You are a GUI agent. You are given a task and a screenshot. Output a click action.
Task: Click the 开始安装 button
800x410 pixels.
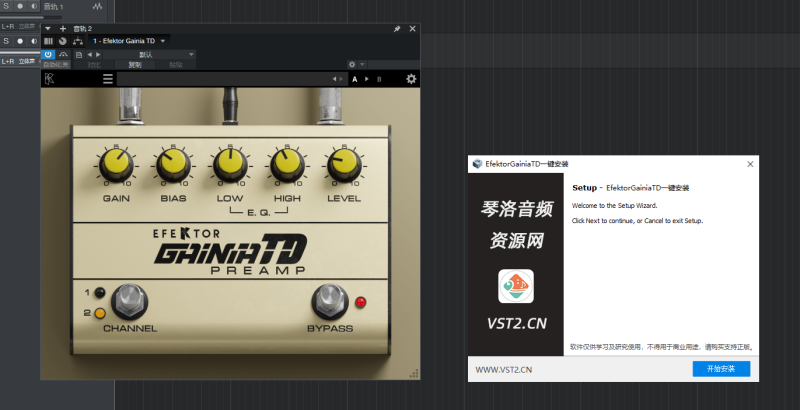coord(720,369)
